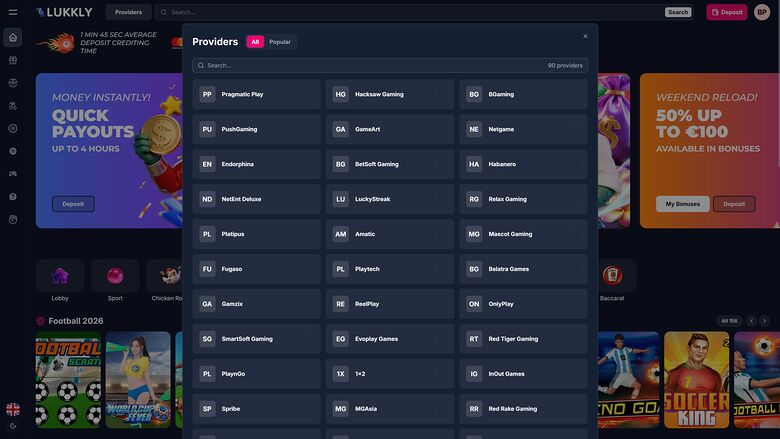Screen dimensions: 780x439
Task: Select Pragmatic Play provider
Action: 257,94
